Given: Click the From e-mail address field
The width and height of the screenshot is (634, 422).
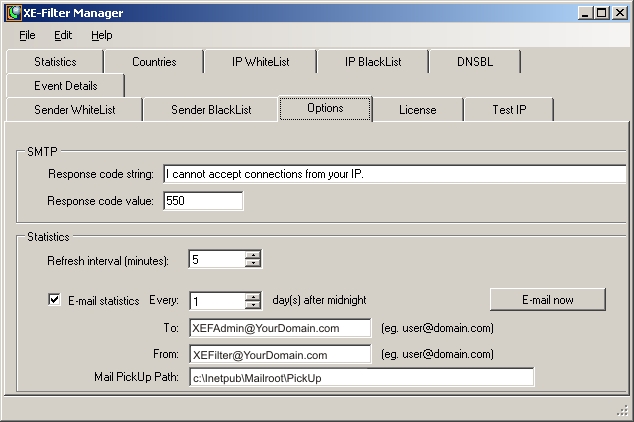Looking at the screenshot, I should point(280,354).
